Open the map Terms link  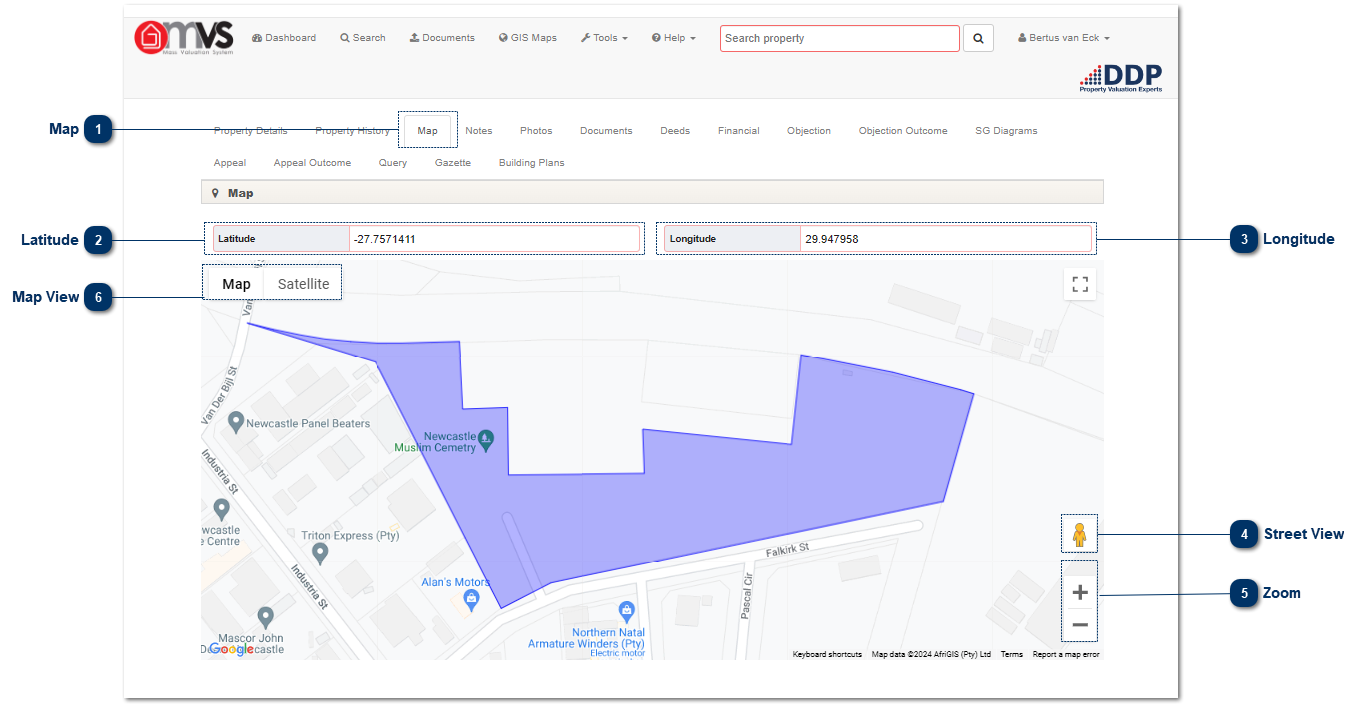point(1012,654)
